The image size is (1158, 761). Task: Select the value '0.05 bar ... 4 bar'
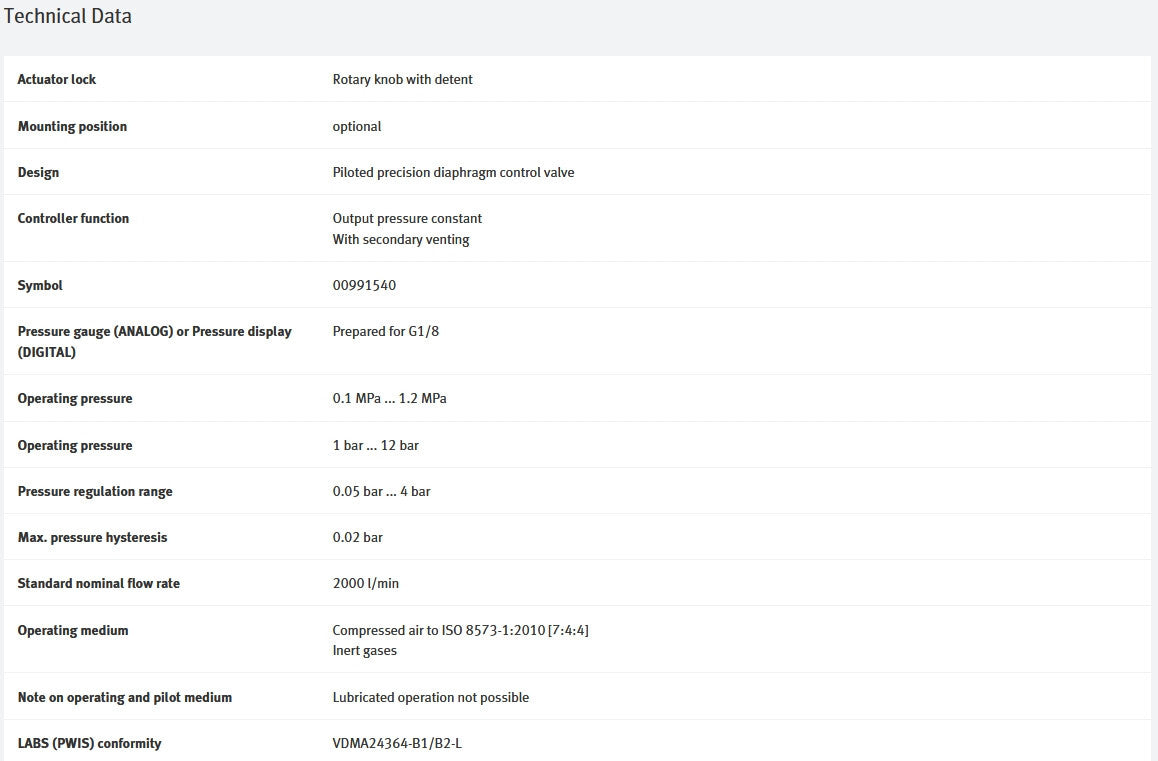point(381,491)
